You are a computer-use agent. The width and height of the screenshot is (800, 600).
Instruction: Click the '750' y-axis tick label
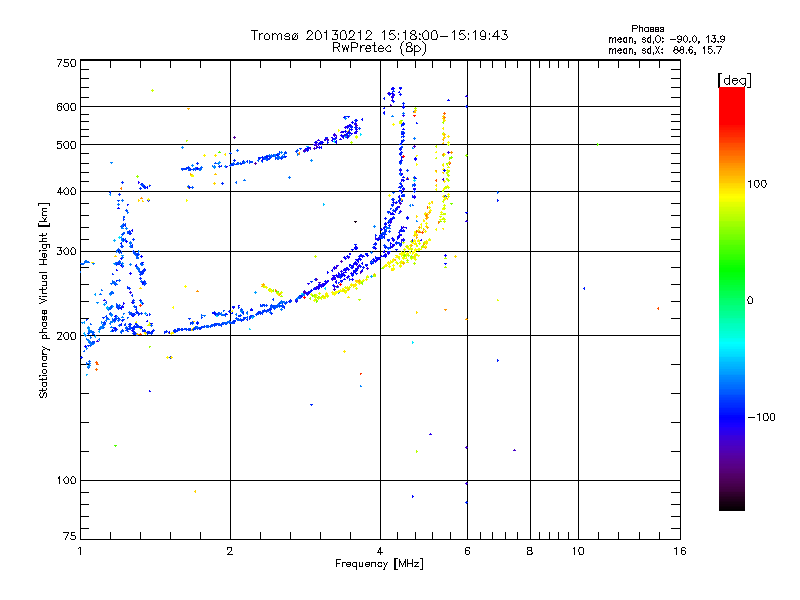[66, 63]
